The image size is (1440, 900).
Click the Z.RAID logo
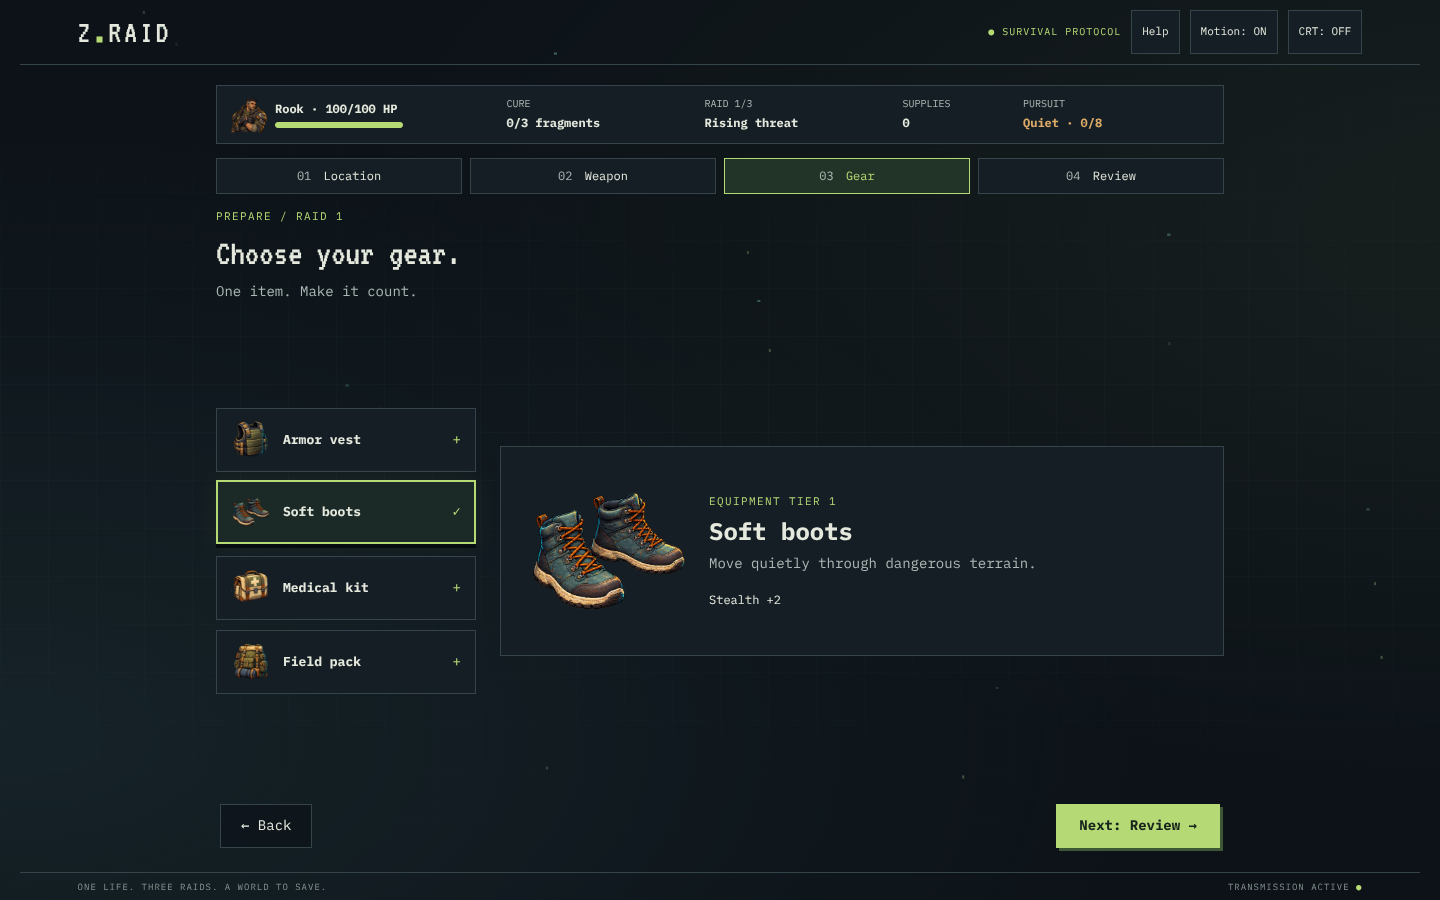(x=124, y=34)
